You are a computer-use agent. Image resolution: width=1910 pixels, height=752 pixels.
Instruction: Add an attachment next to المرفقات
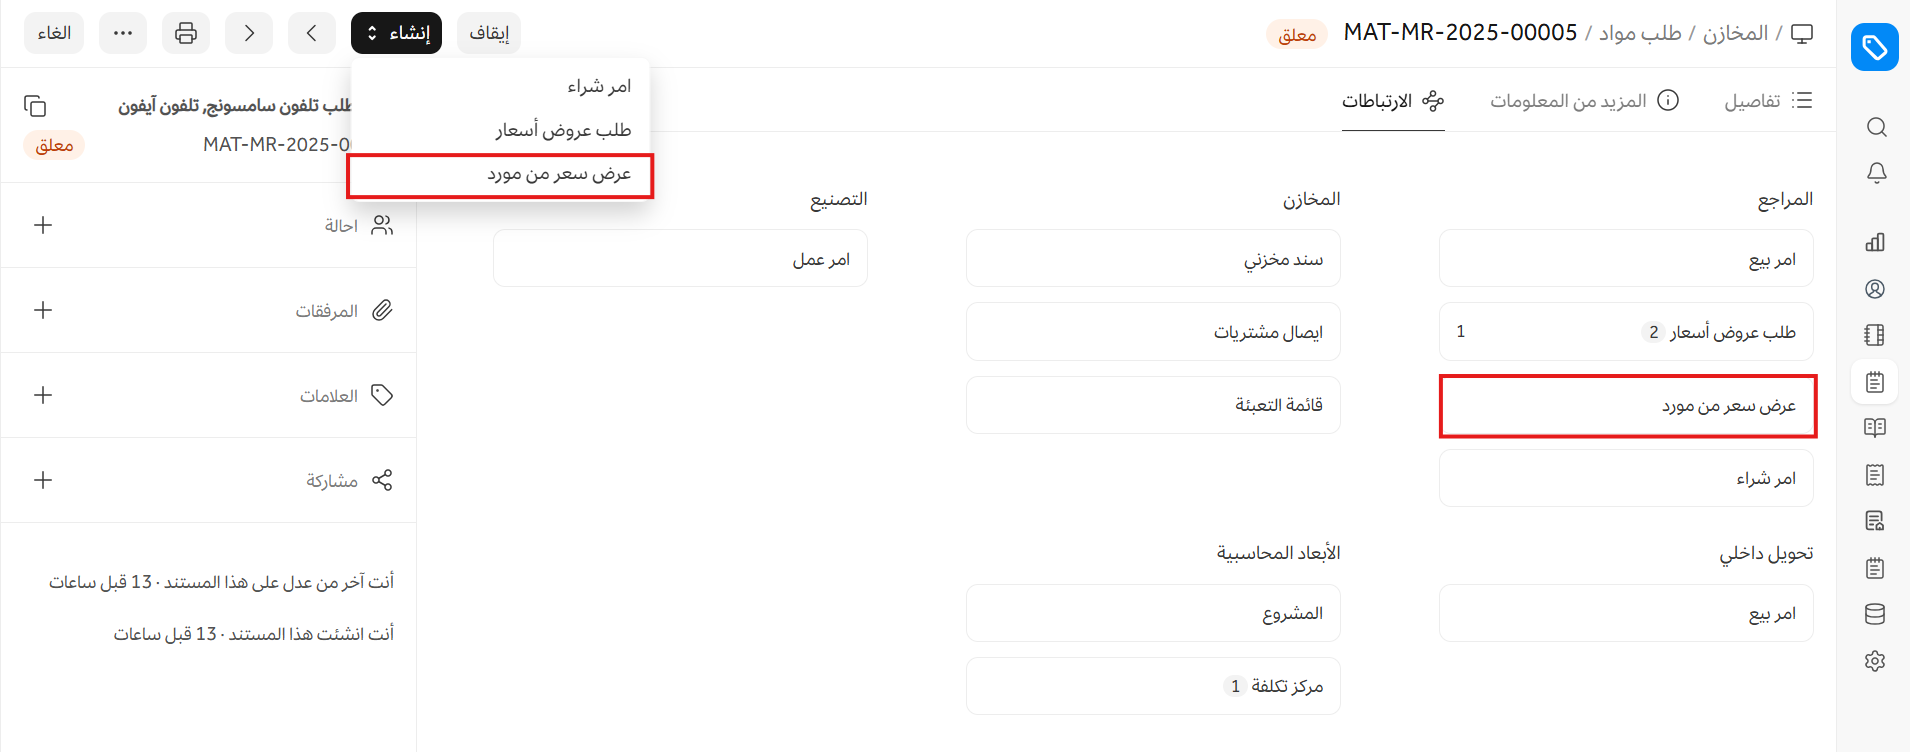pyautogui.click(x=43, y=310)
